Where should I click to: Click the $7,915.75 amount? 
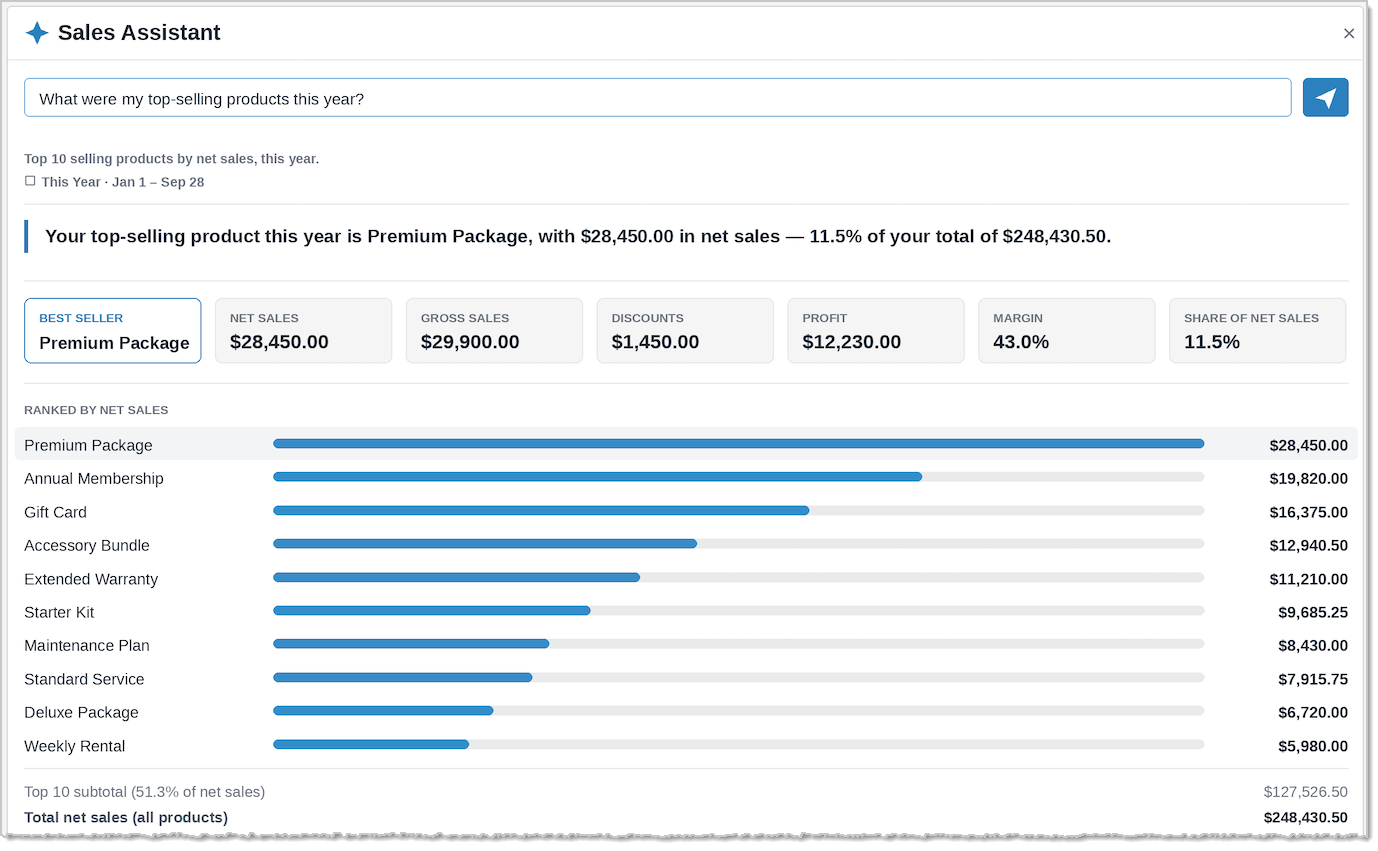tap(1313, 679)
